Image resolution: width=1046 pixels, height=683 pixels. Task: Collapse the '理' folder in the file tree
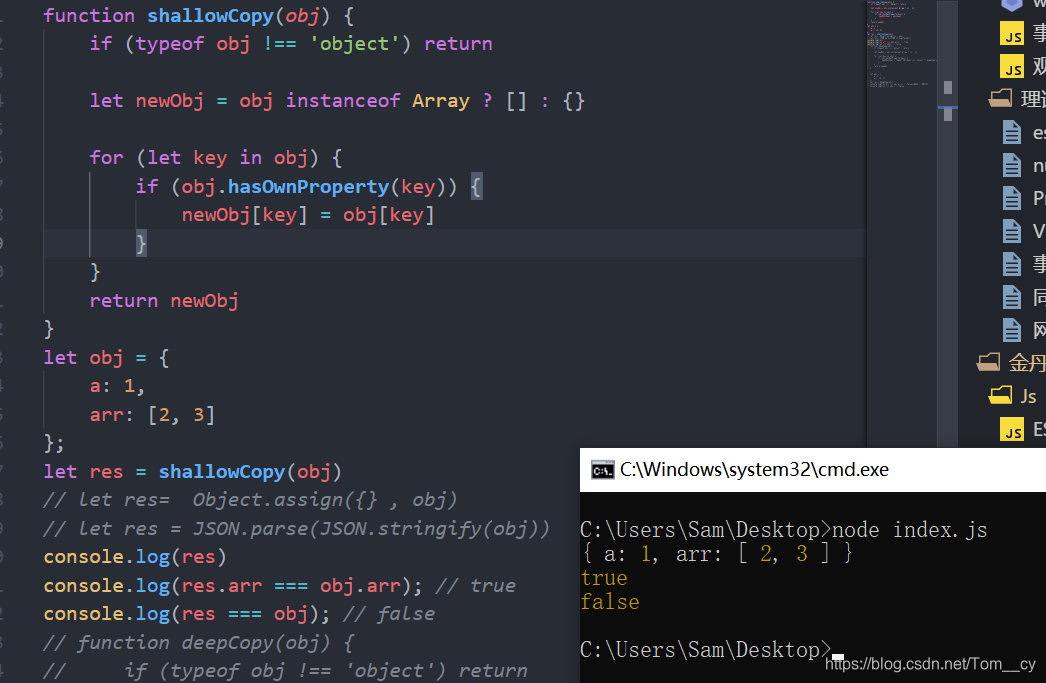click(x=1000, y=99)
